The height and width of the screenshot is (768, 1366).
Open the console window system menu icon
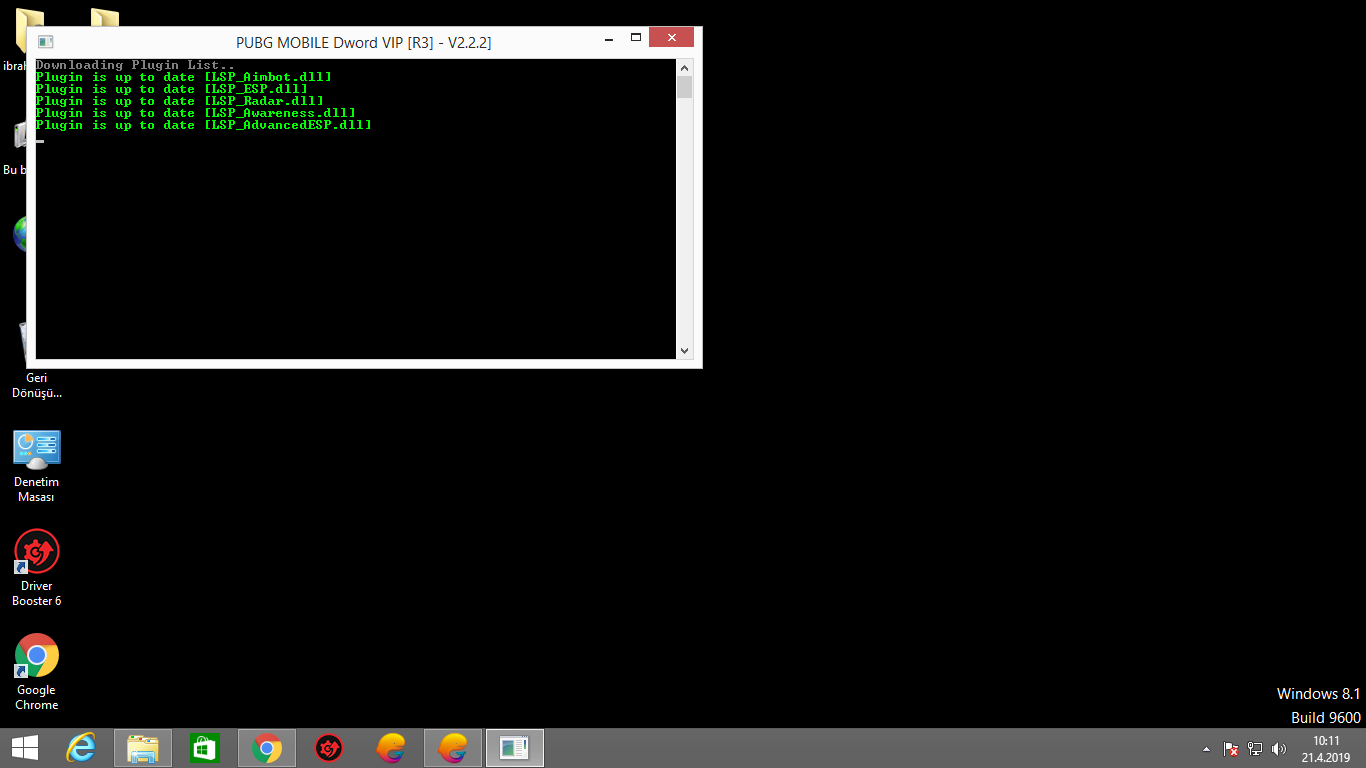click(x=45, y=42)
